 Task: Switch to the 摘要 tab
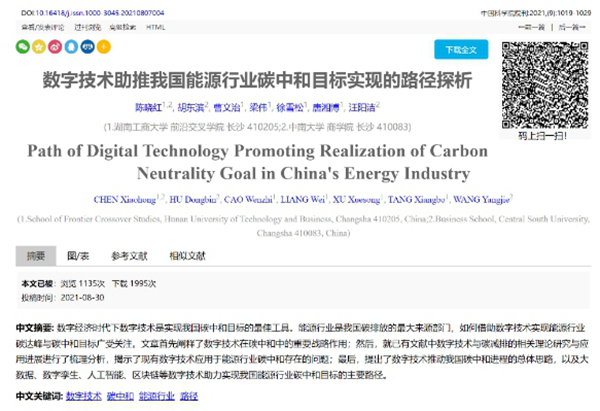tap(35, 255)
